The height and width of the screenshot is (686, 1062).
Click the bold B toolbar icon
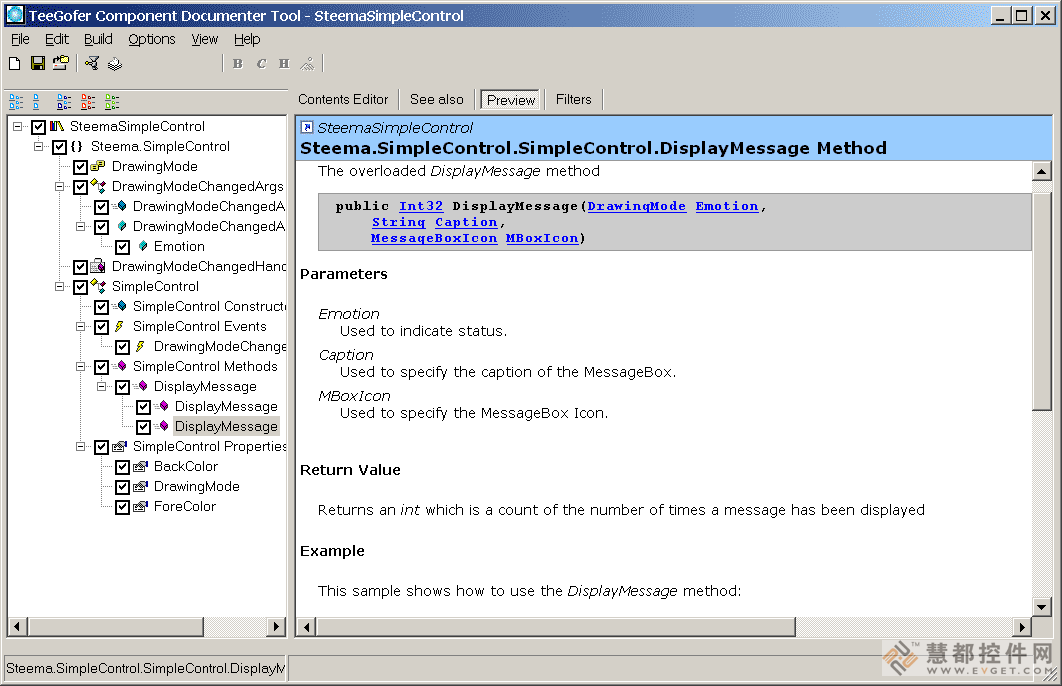pos(238,64)
